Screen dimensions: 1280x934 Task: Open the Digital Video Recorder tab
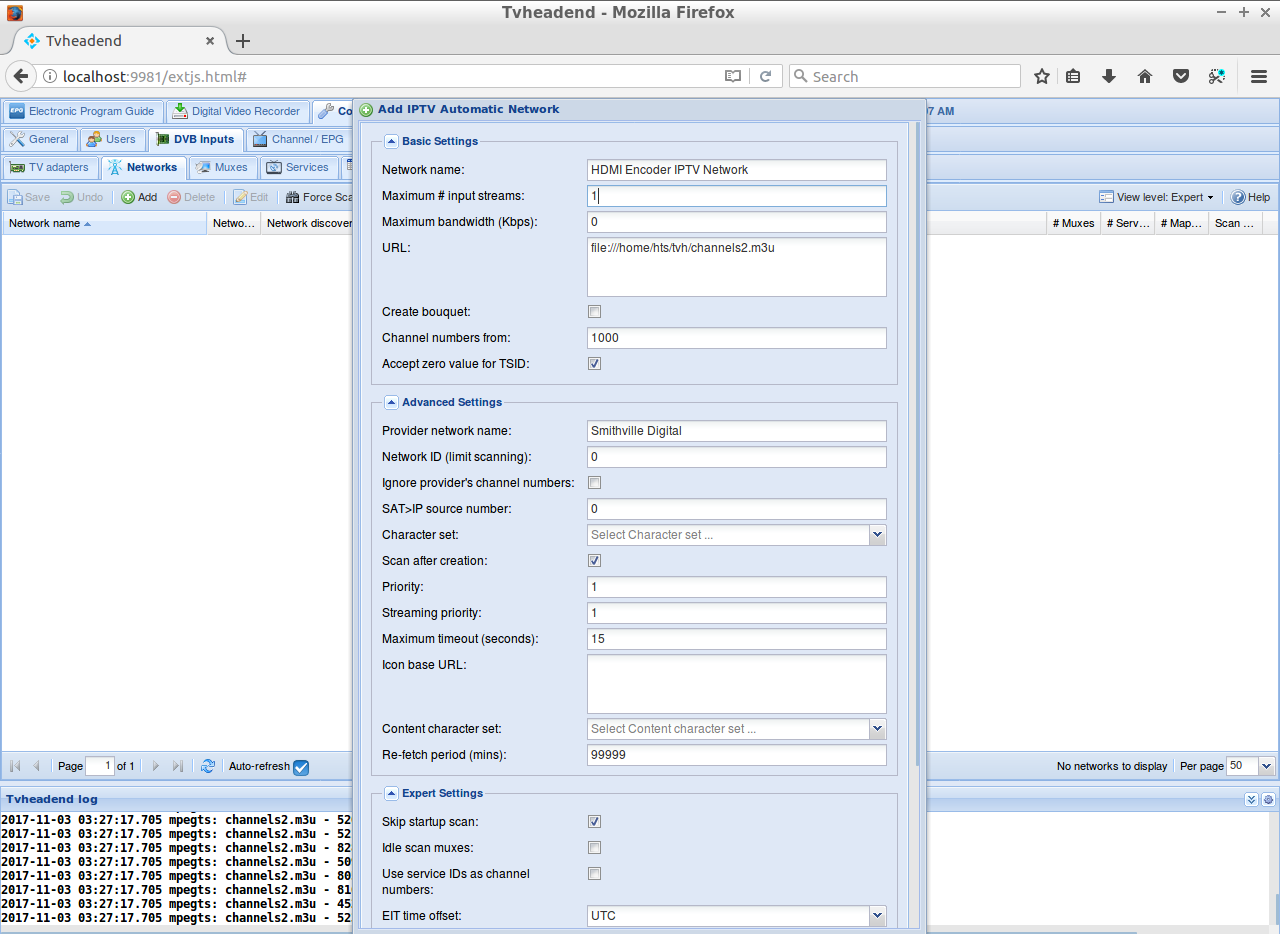click(237, 111)
